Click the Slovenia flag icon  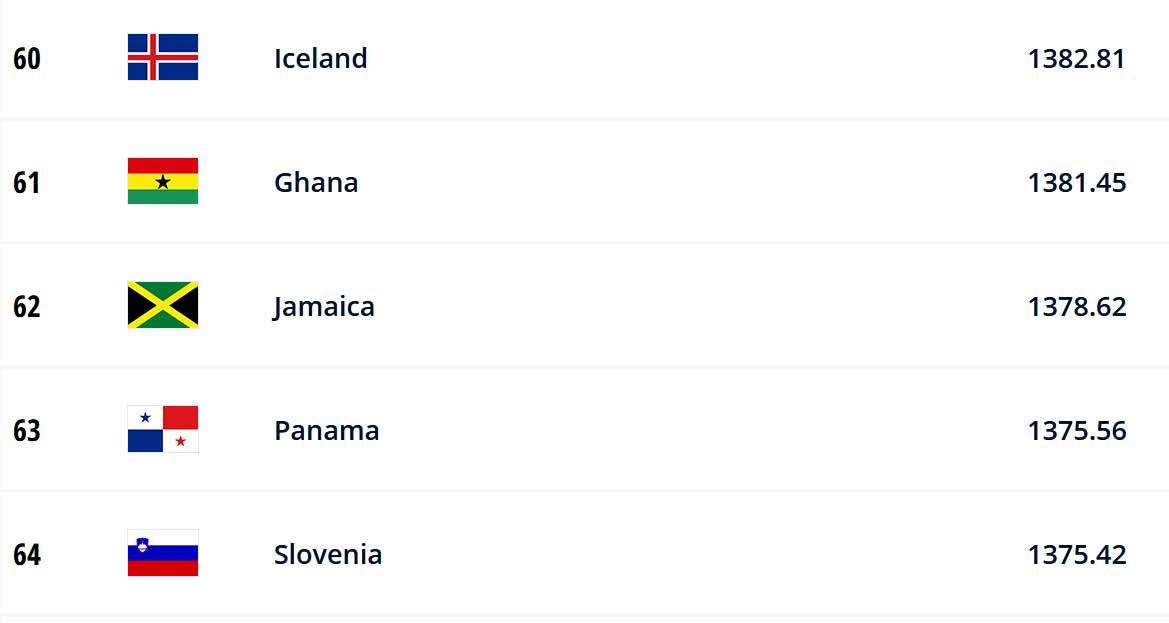click(163, 553)
